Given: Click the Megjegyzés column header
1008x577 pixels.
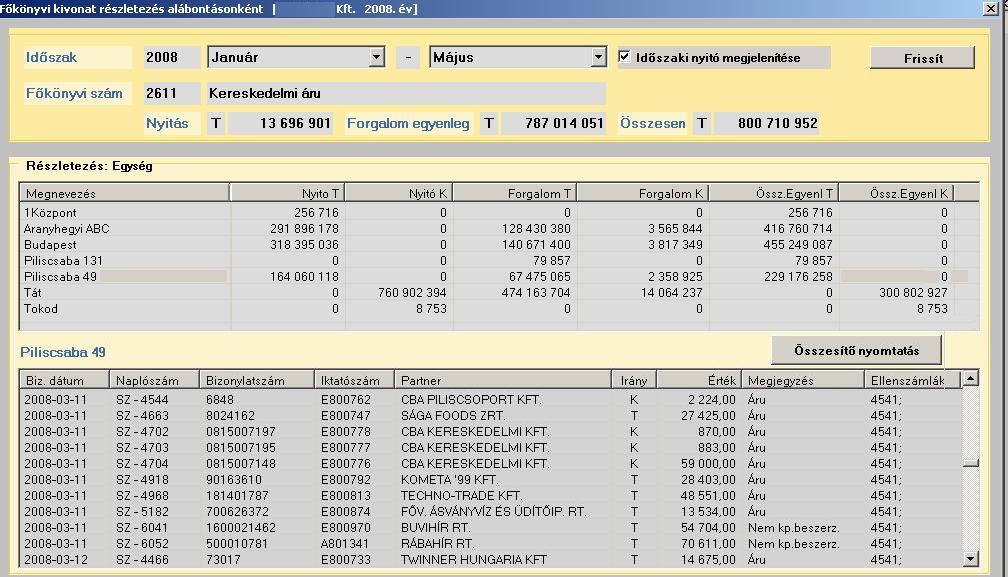Looking at the screenshot, I should point(803,380).
